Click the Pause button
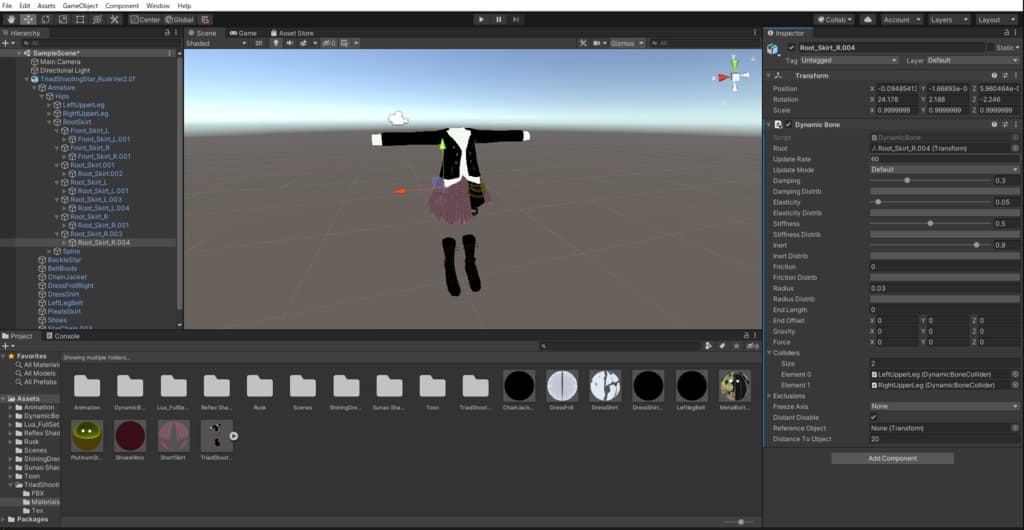The height and width of the screenshot is (530, 1024). tap(499, 19)
